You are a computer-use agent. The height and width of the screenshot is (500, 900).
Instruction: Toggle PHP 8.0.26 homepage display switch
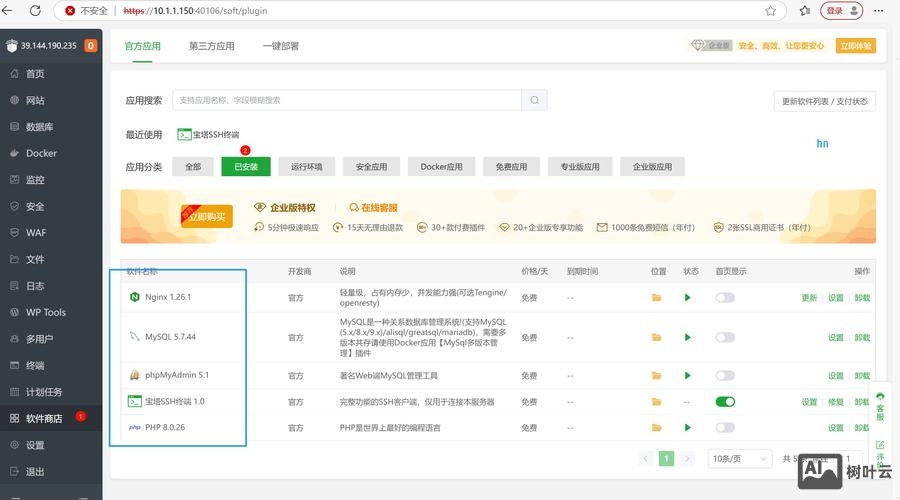[725, 428]
